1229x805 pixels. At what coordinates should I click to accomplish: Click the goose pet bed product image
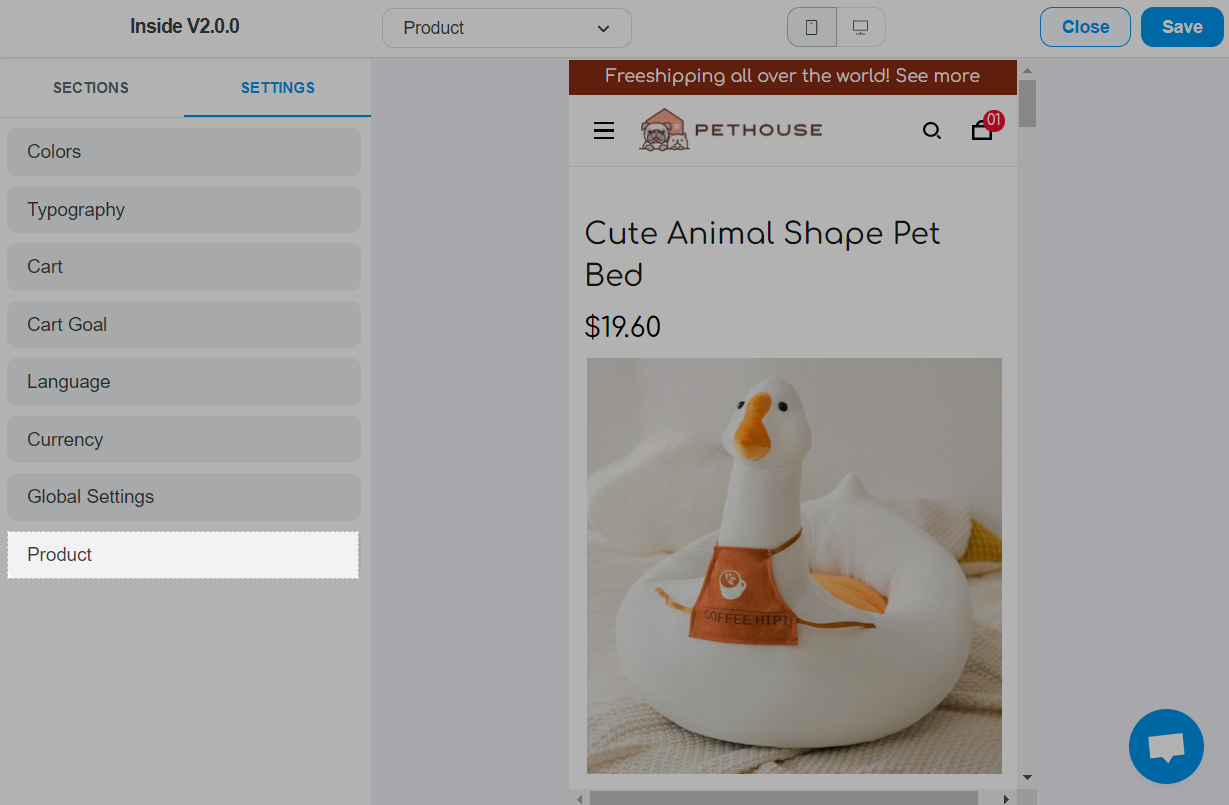click(794, 566)
